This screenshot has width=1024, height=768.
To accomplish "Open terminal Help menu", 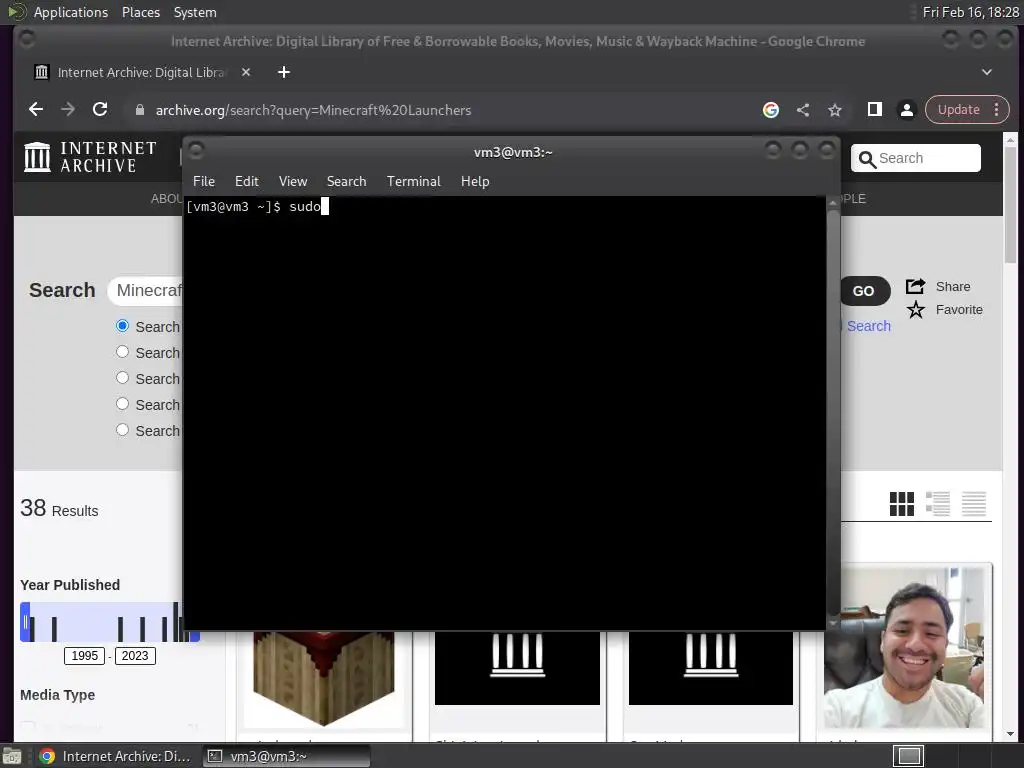I will (x=475, y=182).
